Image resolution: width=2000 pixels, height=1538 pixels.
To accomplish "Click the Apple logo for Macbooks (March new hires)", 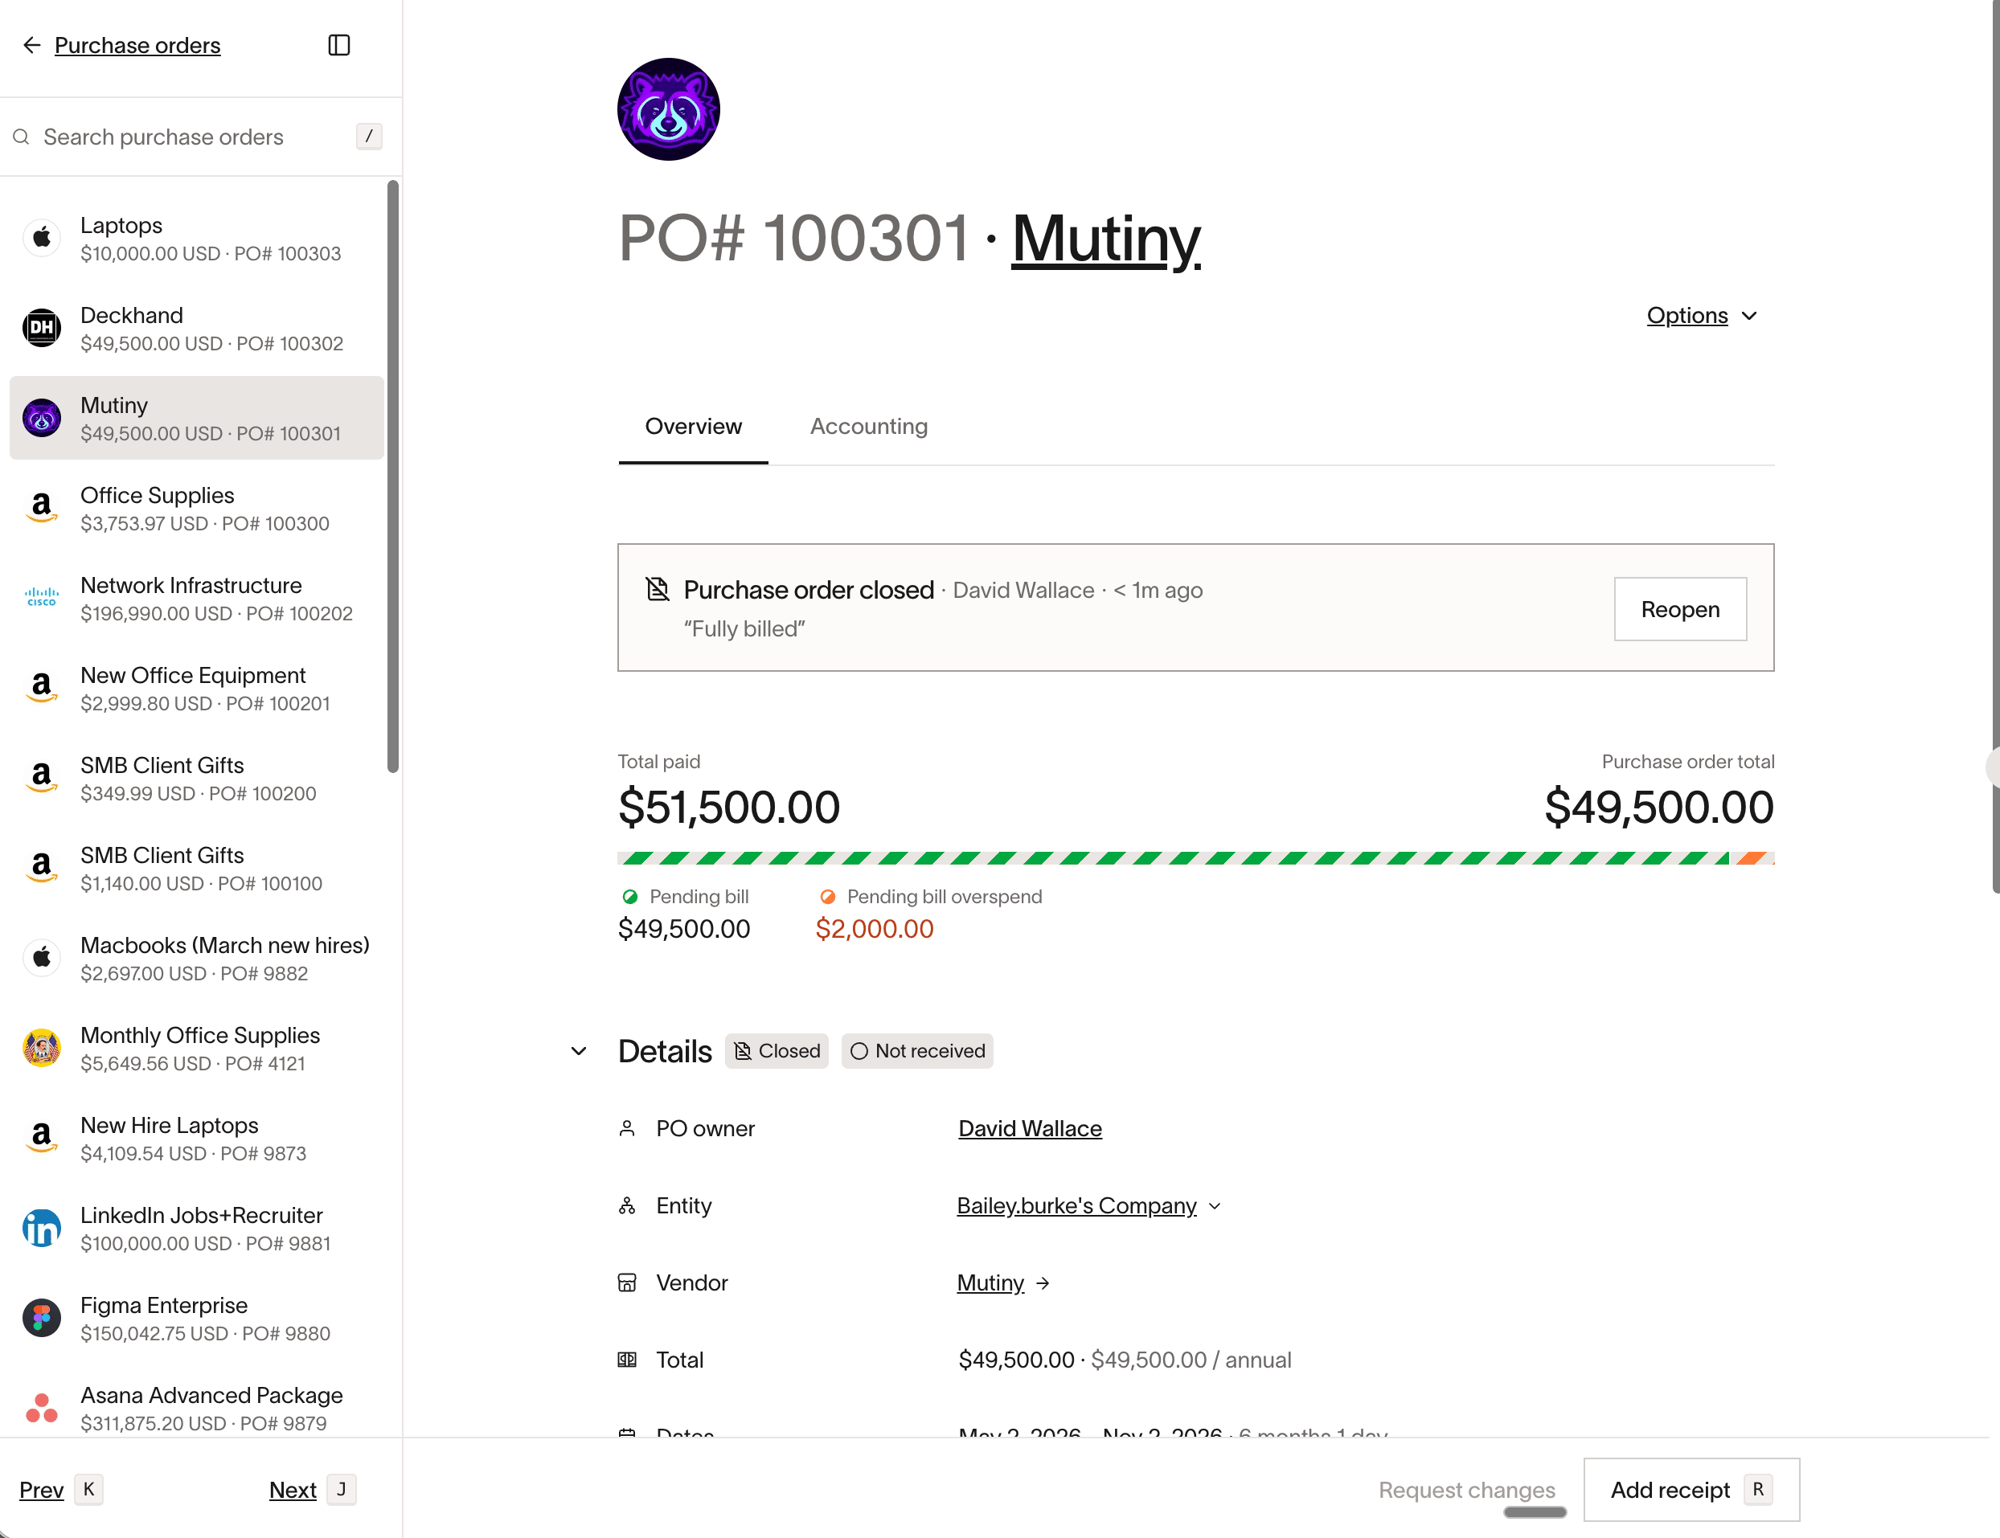I will (x=42, y=958).
